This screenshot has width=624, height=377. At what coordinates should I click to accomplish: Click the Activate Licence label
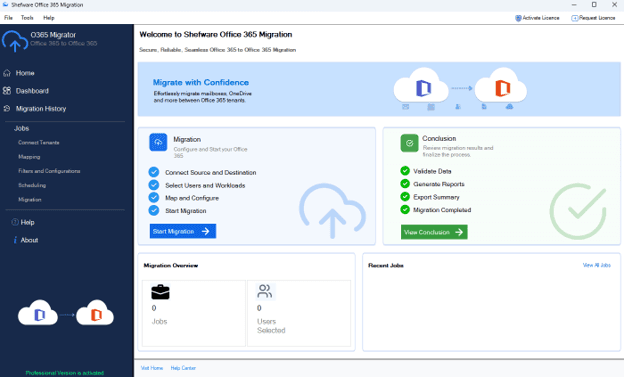pyautogui.click(x=541, y=18)
